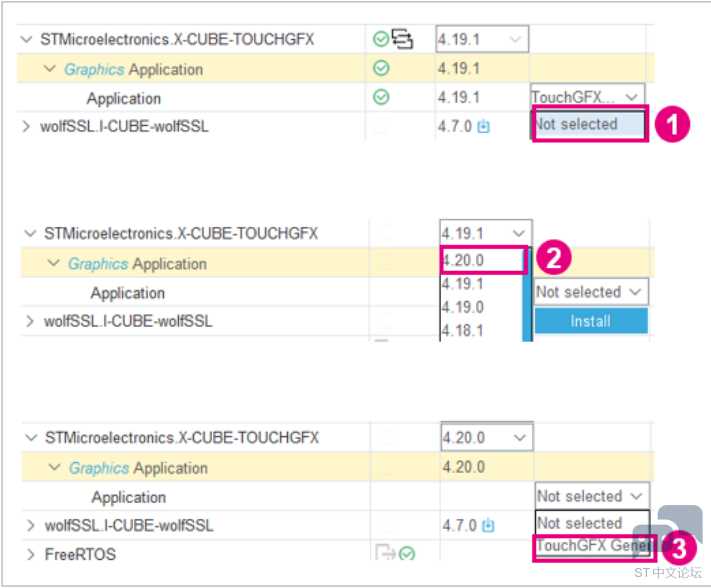Select Graphics Application label in the FreeRTOS panel
711x588 pixels.
coord(138,468)
